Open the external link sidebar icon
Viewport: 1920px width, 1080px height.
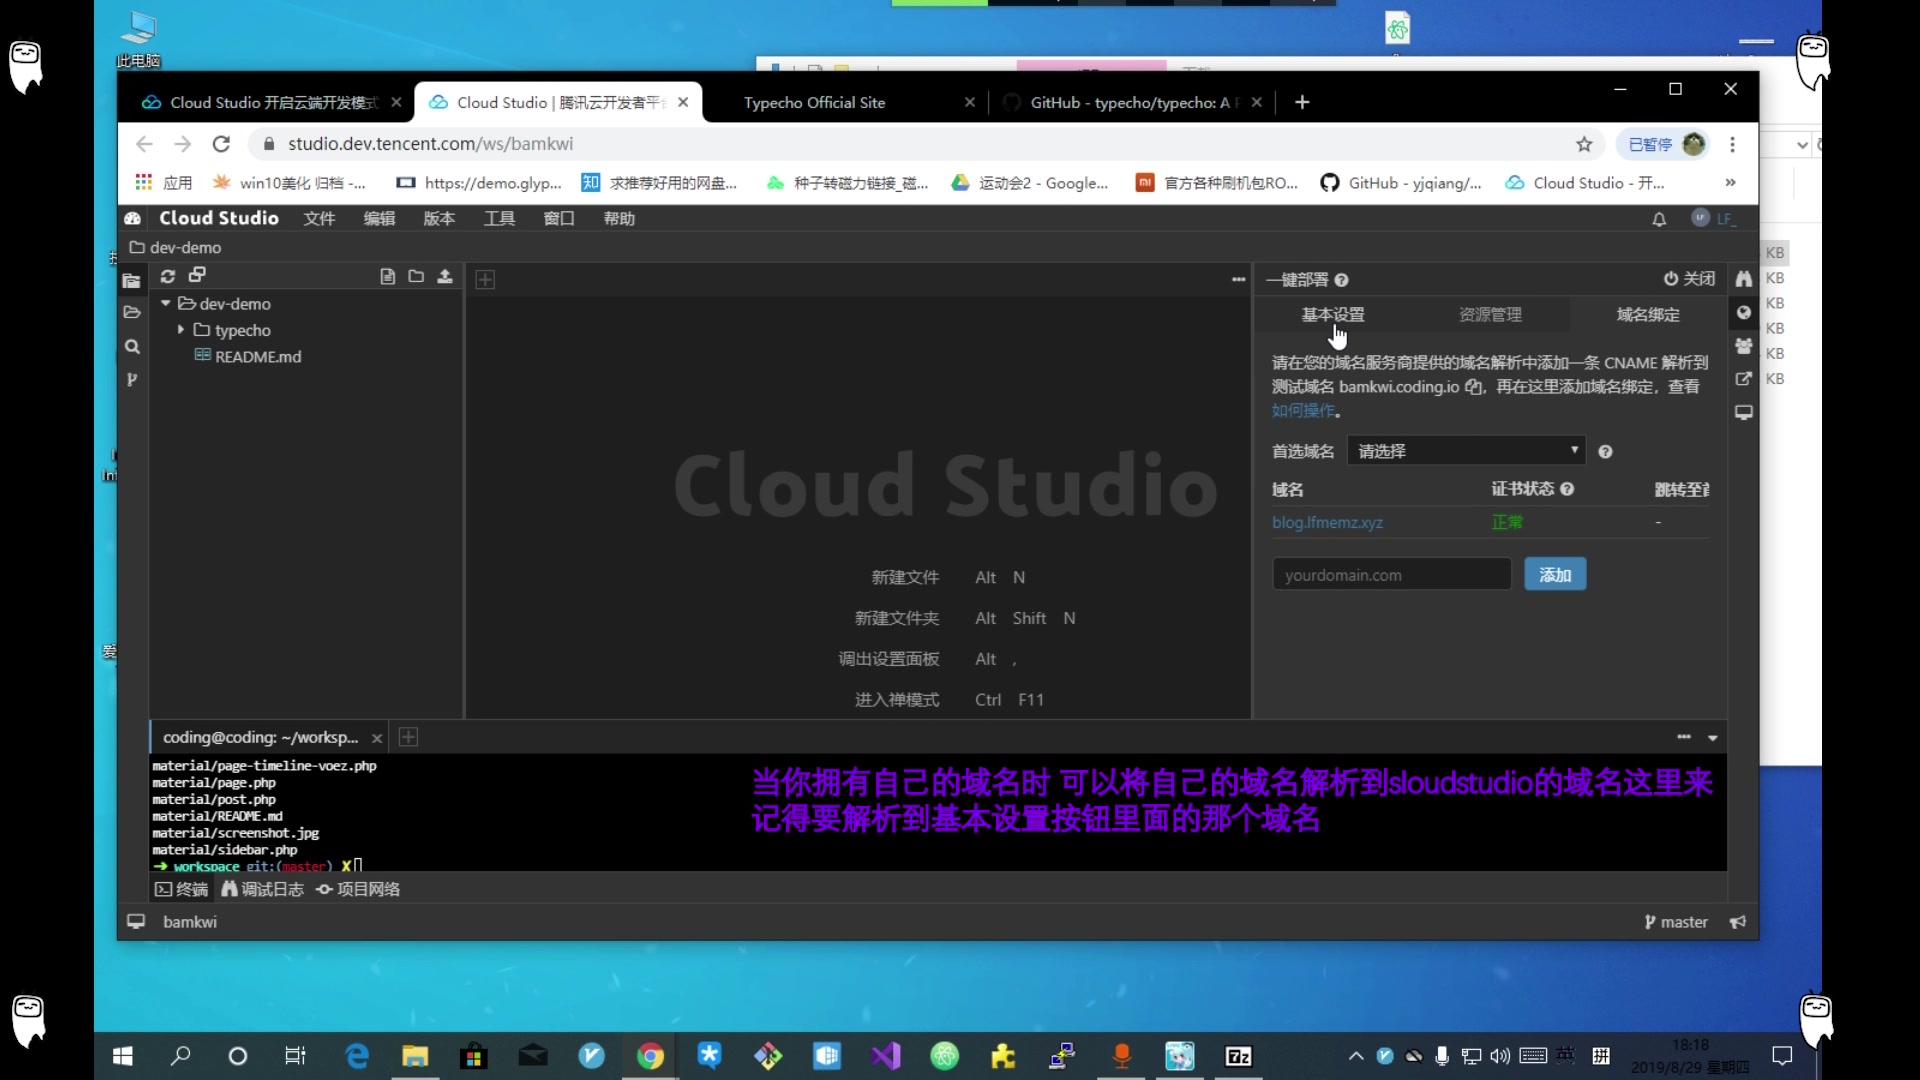click(x=1744, y=379)
